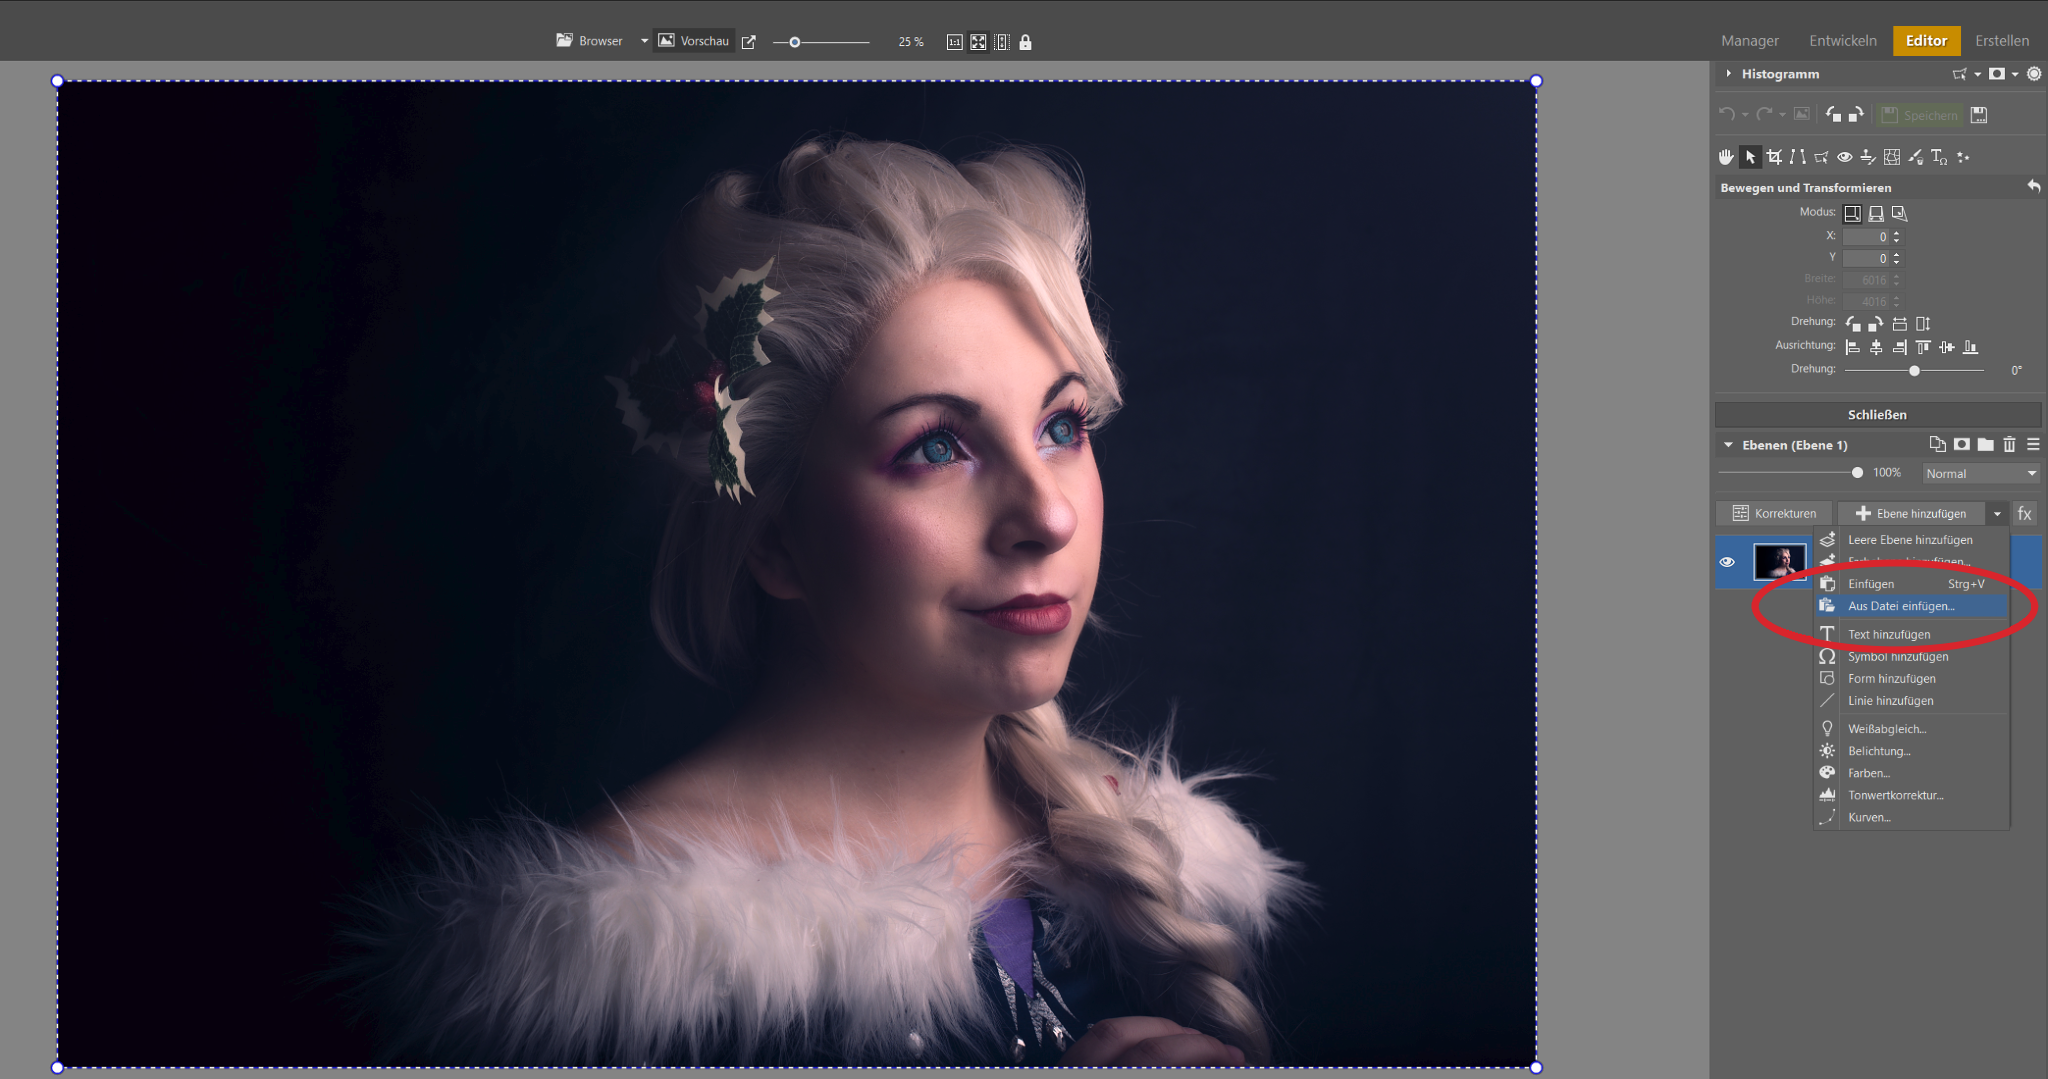
Task: Select the polygon selection tool
Action: 1821,157
